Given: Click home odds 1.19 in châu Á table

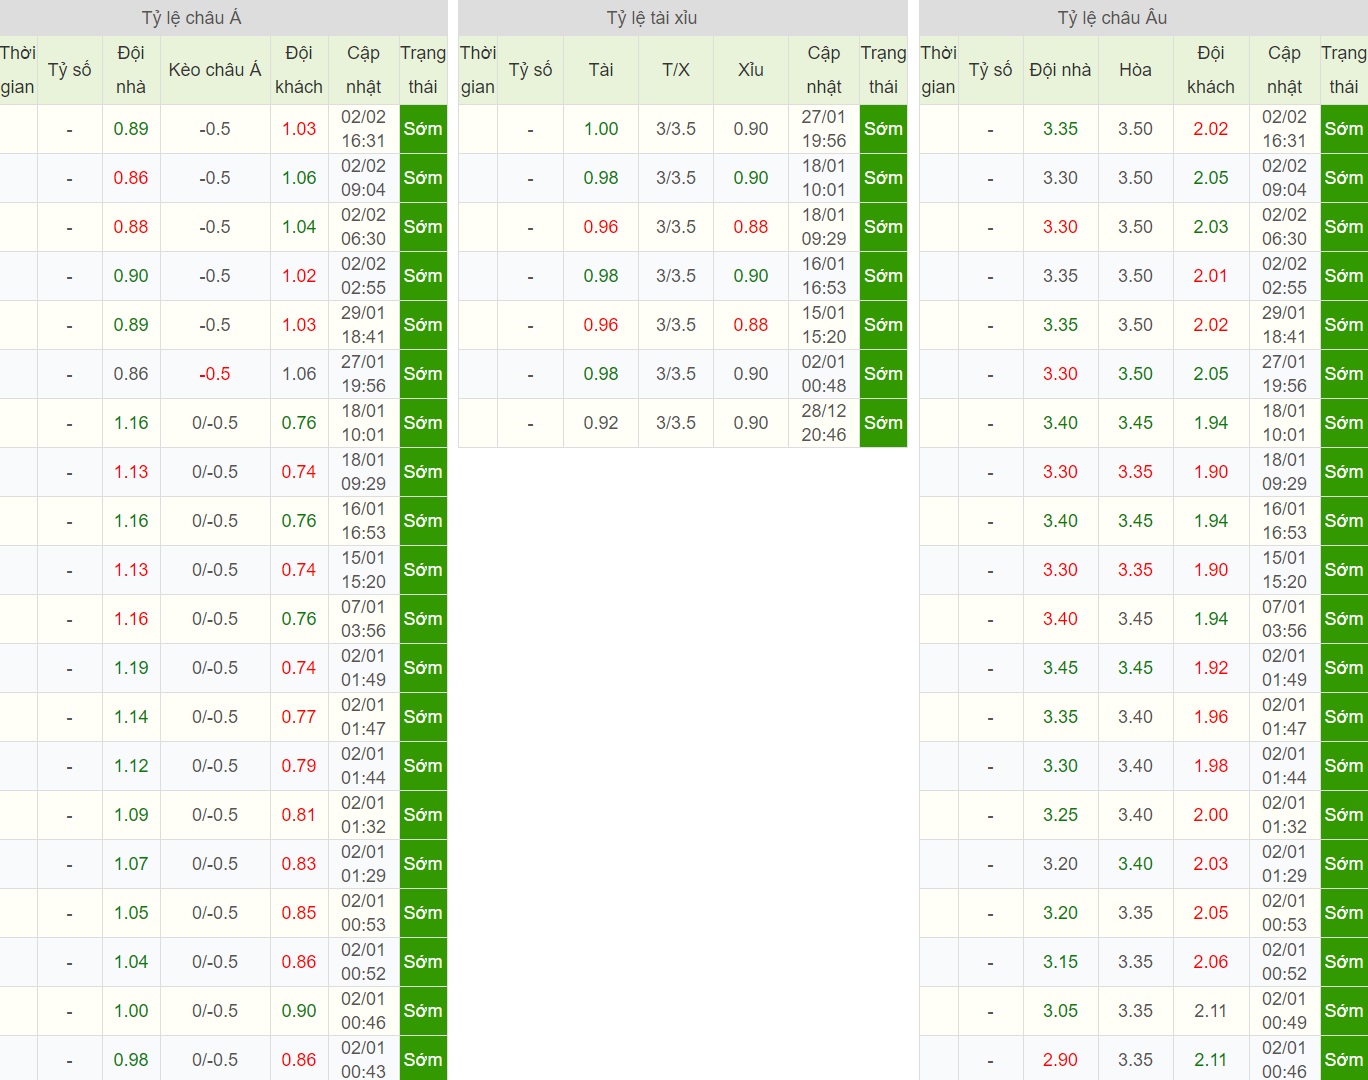Looking at the screenshot, I should 131,668.
